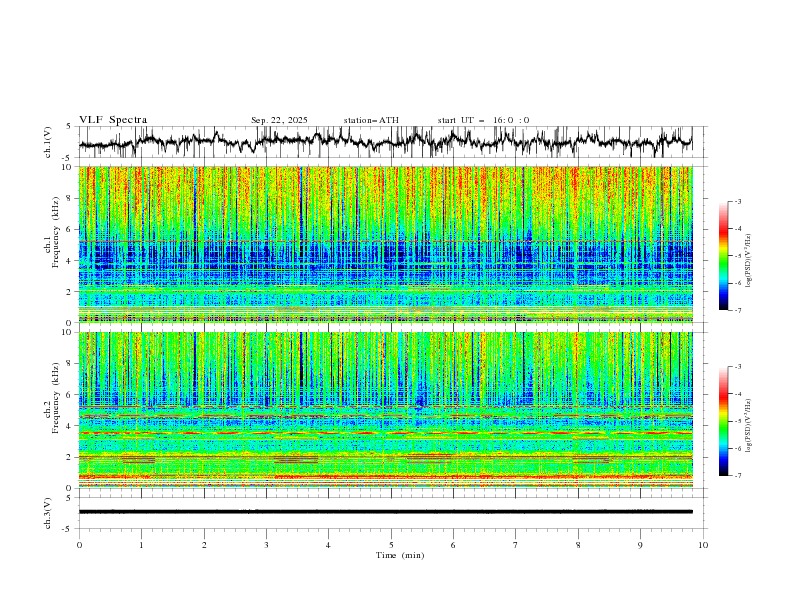This screenshot has height=612, width=792.
Task: Click time axis tick label "10"
Action: tap(703, 545)
